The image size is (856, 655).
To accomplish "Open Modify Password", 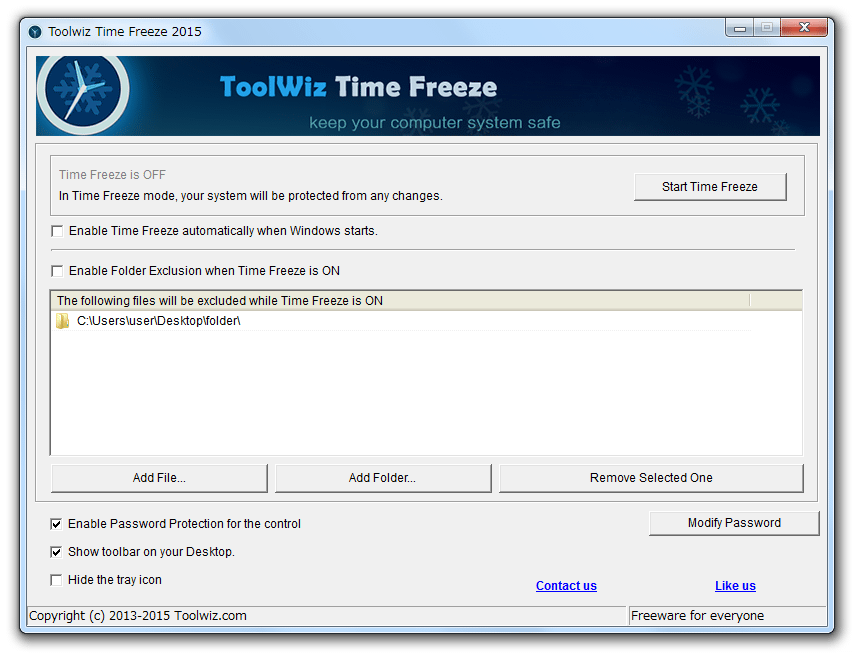I will coord(734,523).
